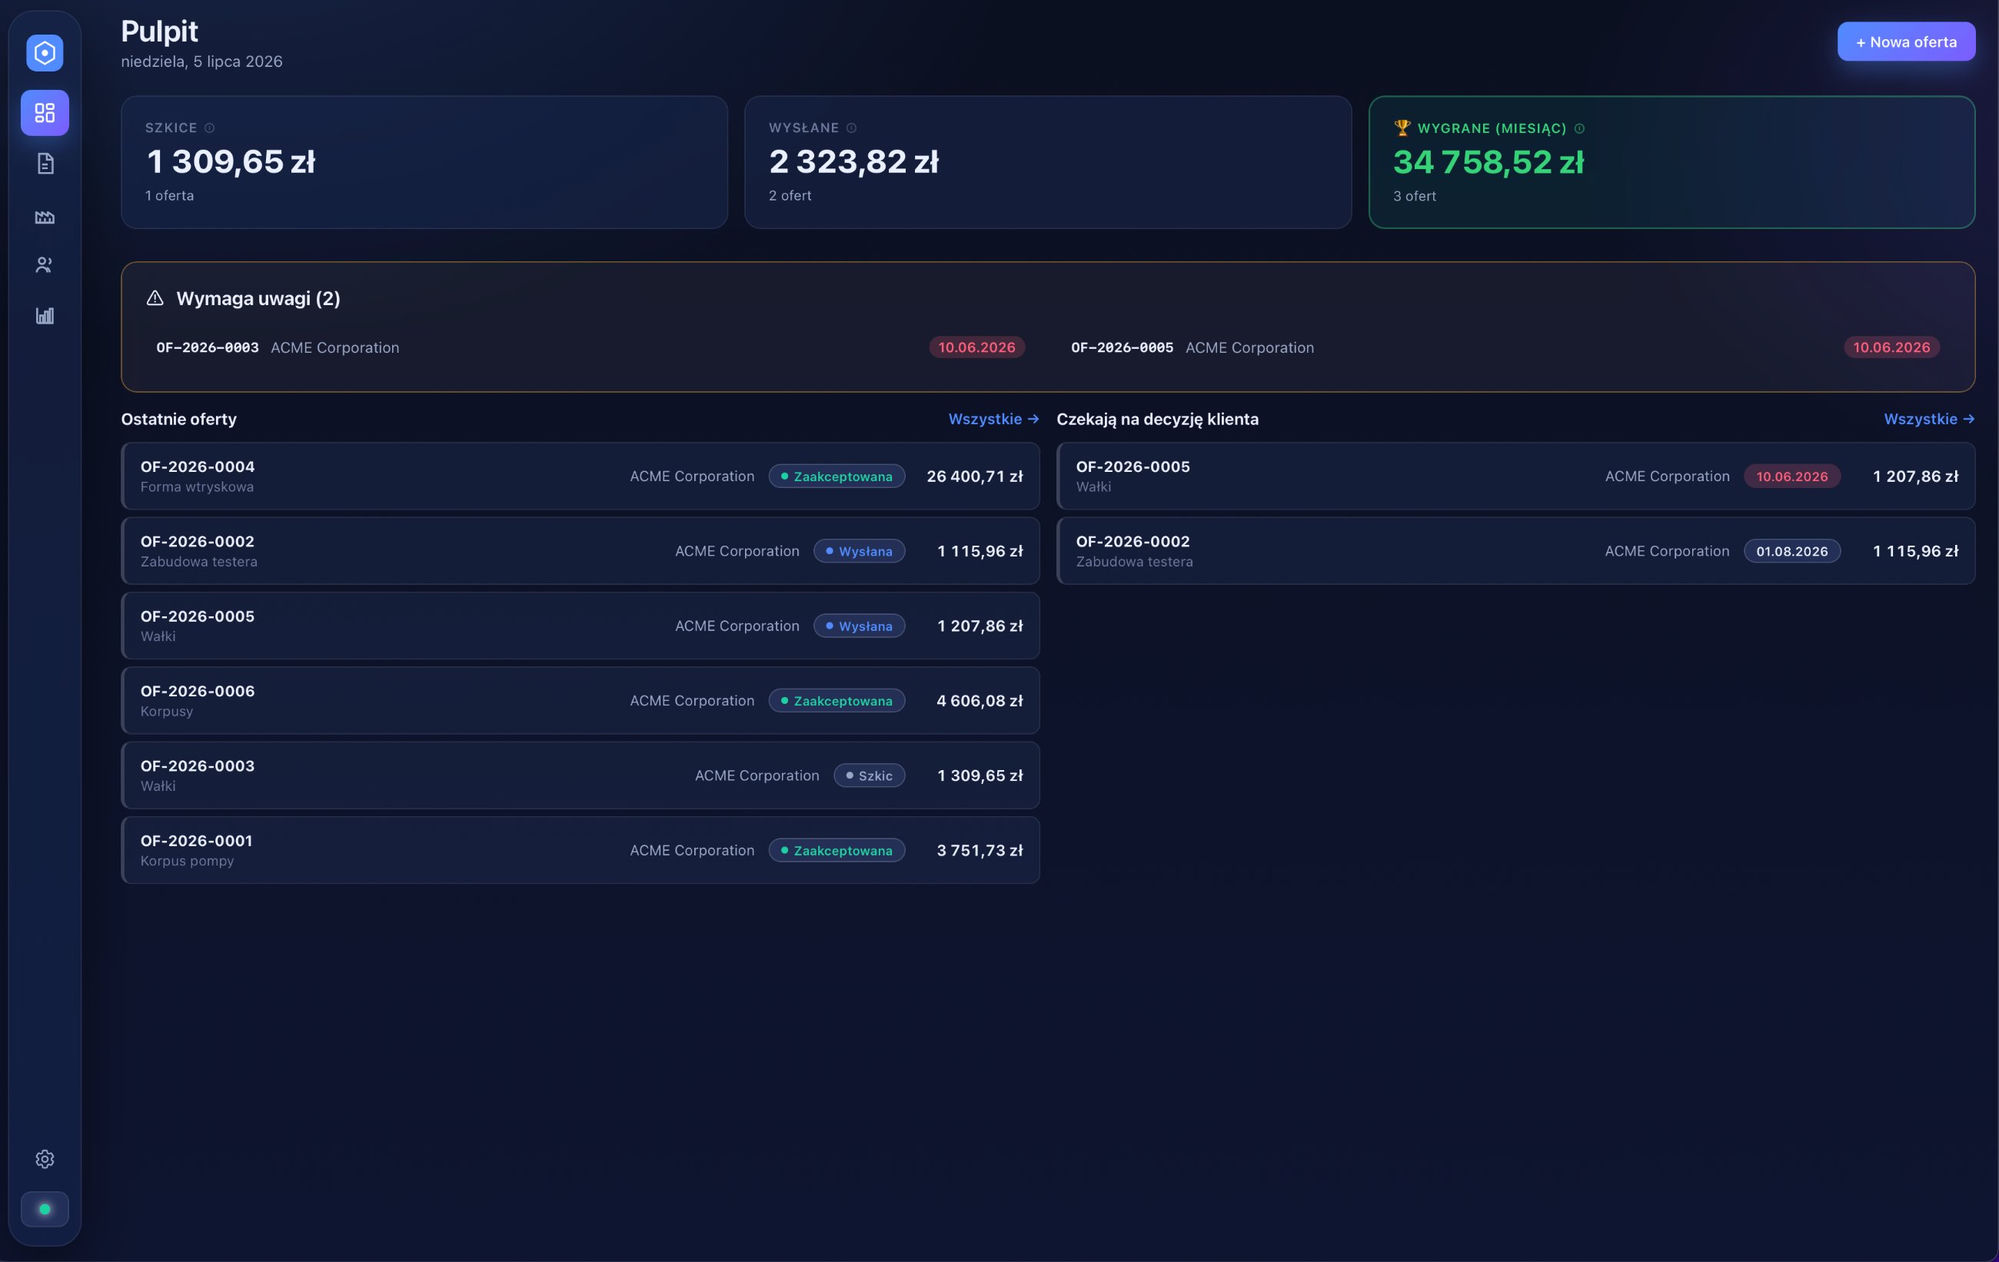This screenshot has height=1262, width=1999.
Task: Open the dashboard grid icon in sidebar
Action: [x=45, y=113]
